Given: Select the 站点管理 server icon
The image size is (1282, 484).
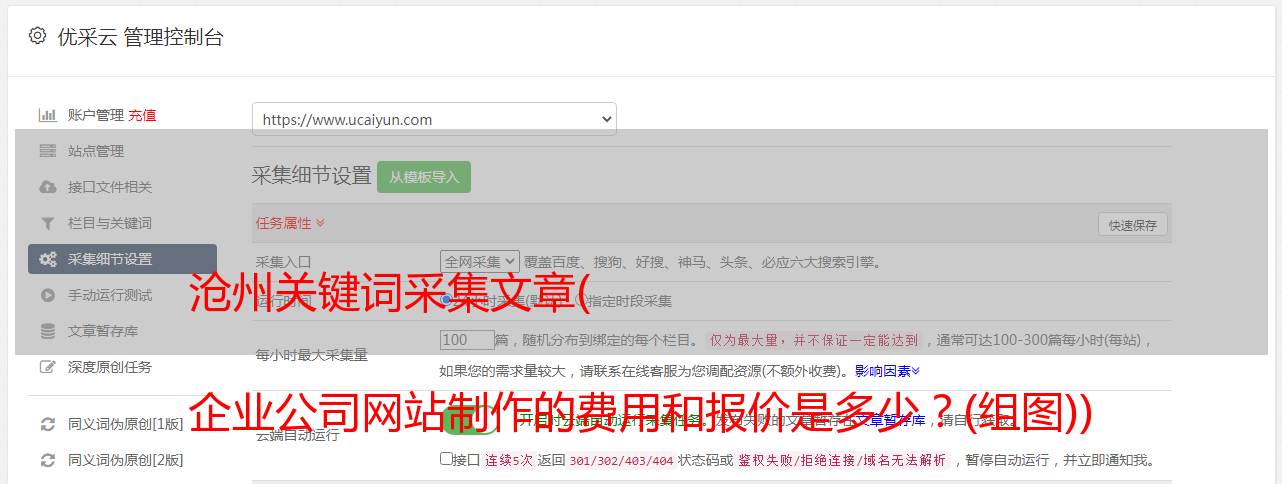Looking at the screenshot, I should [47, 151].
